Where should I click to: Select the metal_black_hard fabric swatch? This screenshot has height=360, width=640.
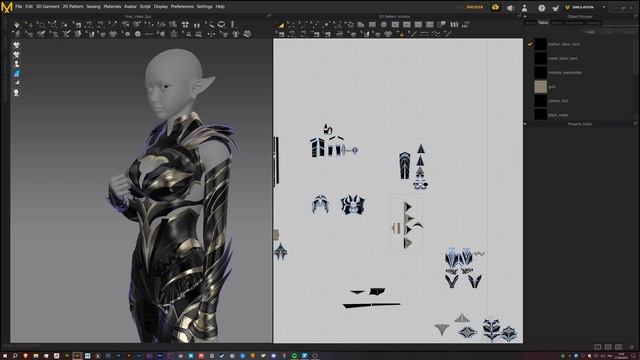point(540,58)
